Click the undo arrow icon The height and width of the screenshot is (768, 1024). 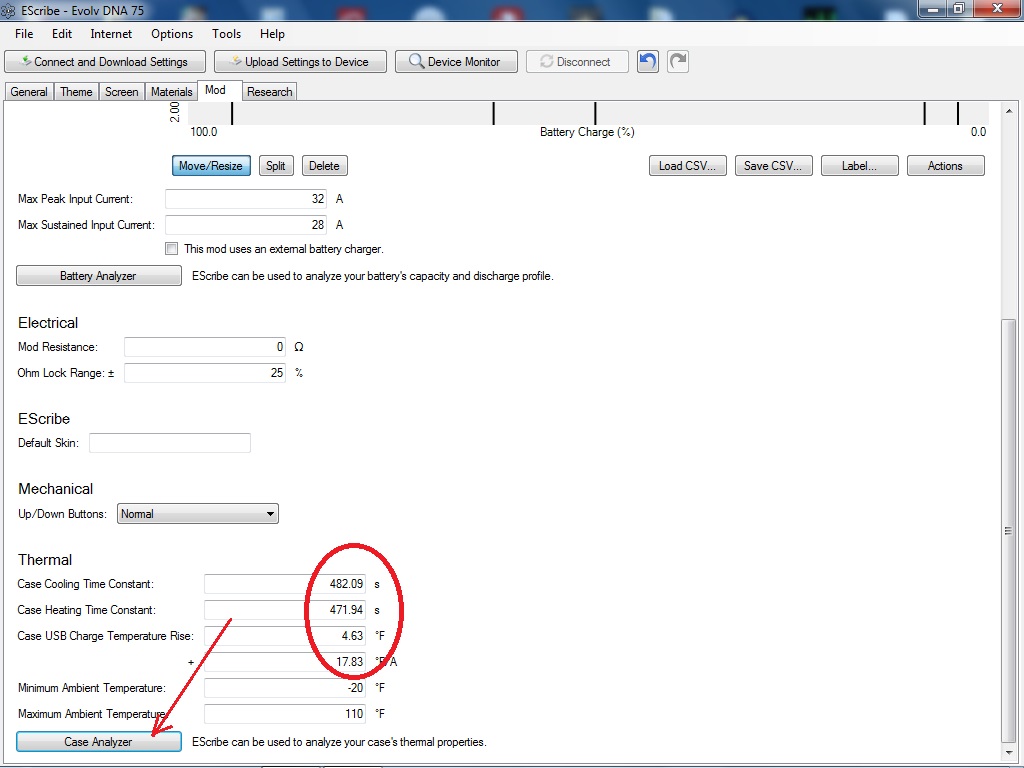click(648, 62)
